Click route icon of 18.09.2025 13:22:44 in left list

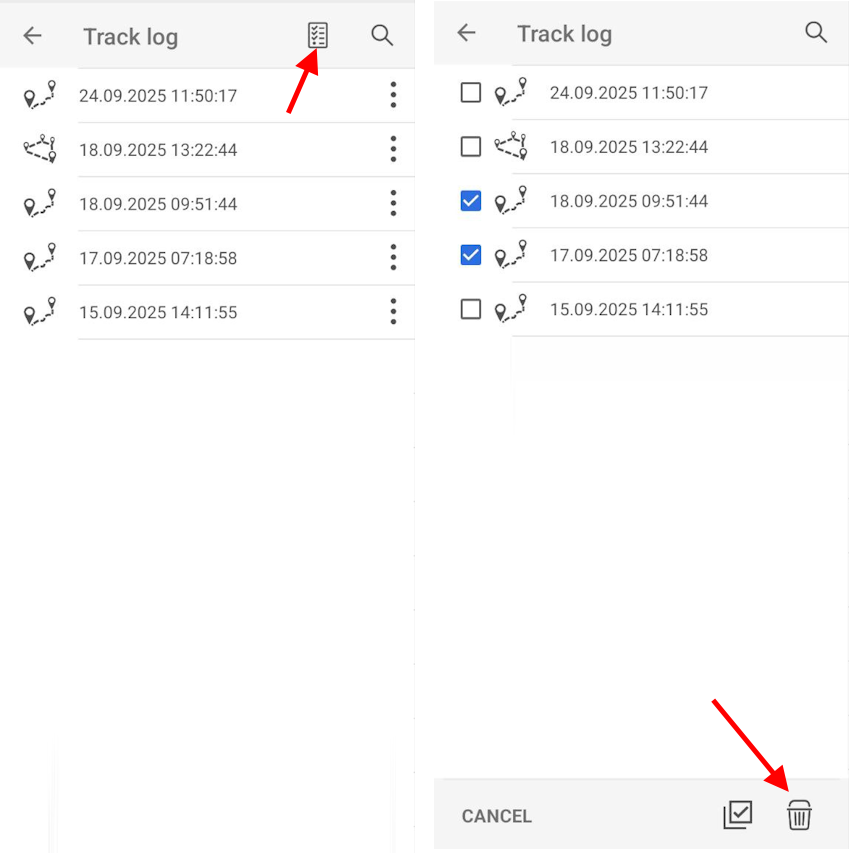point(40,150)
